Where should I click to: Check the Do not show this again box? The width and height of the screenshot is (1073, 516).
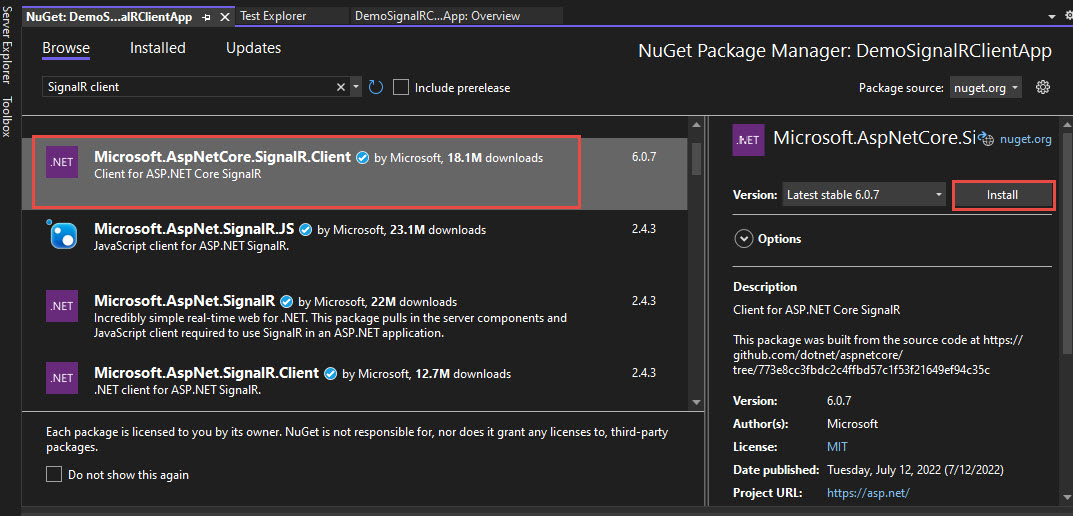coord(54,474)
